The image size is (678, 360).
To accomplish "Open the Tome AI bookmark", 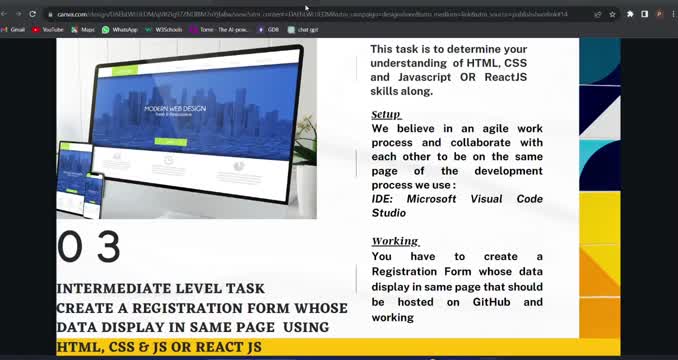I will pos(219,30).
